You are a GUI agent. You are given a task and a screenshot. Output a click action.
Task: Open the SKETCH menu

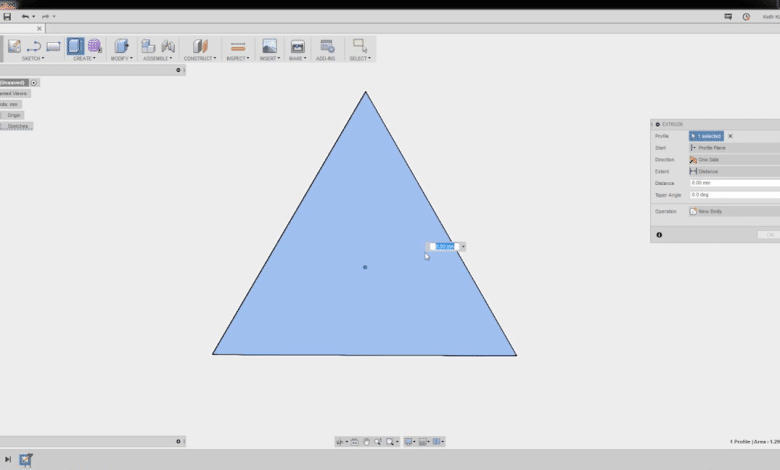click(33, 59)
